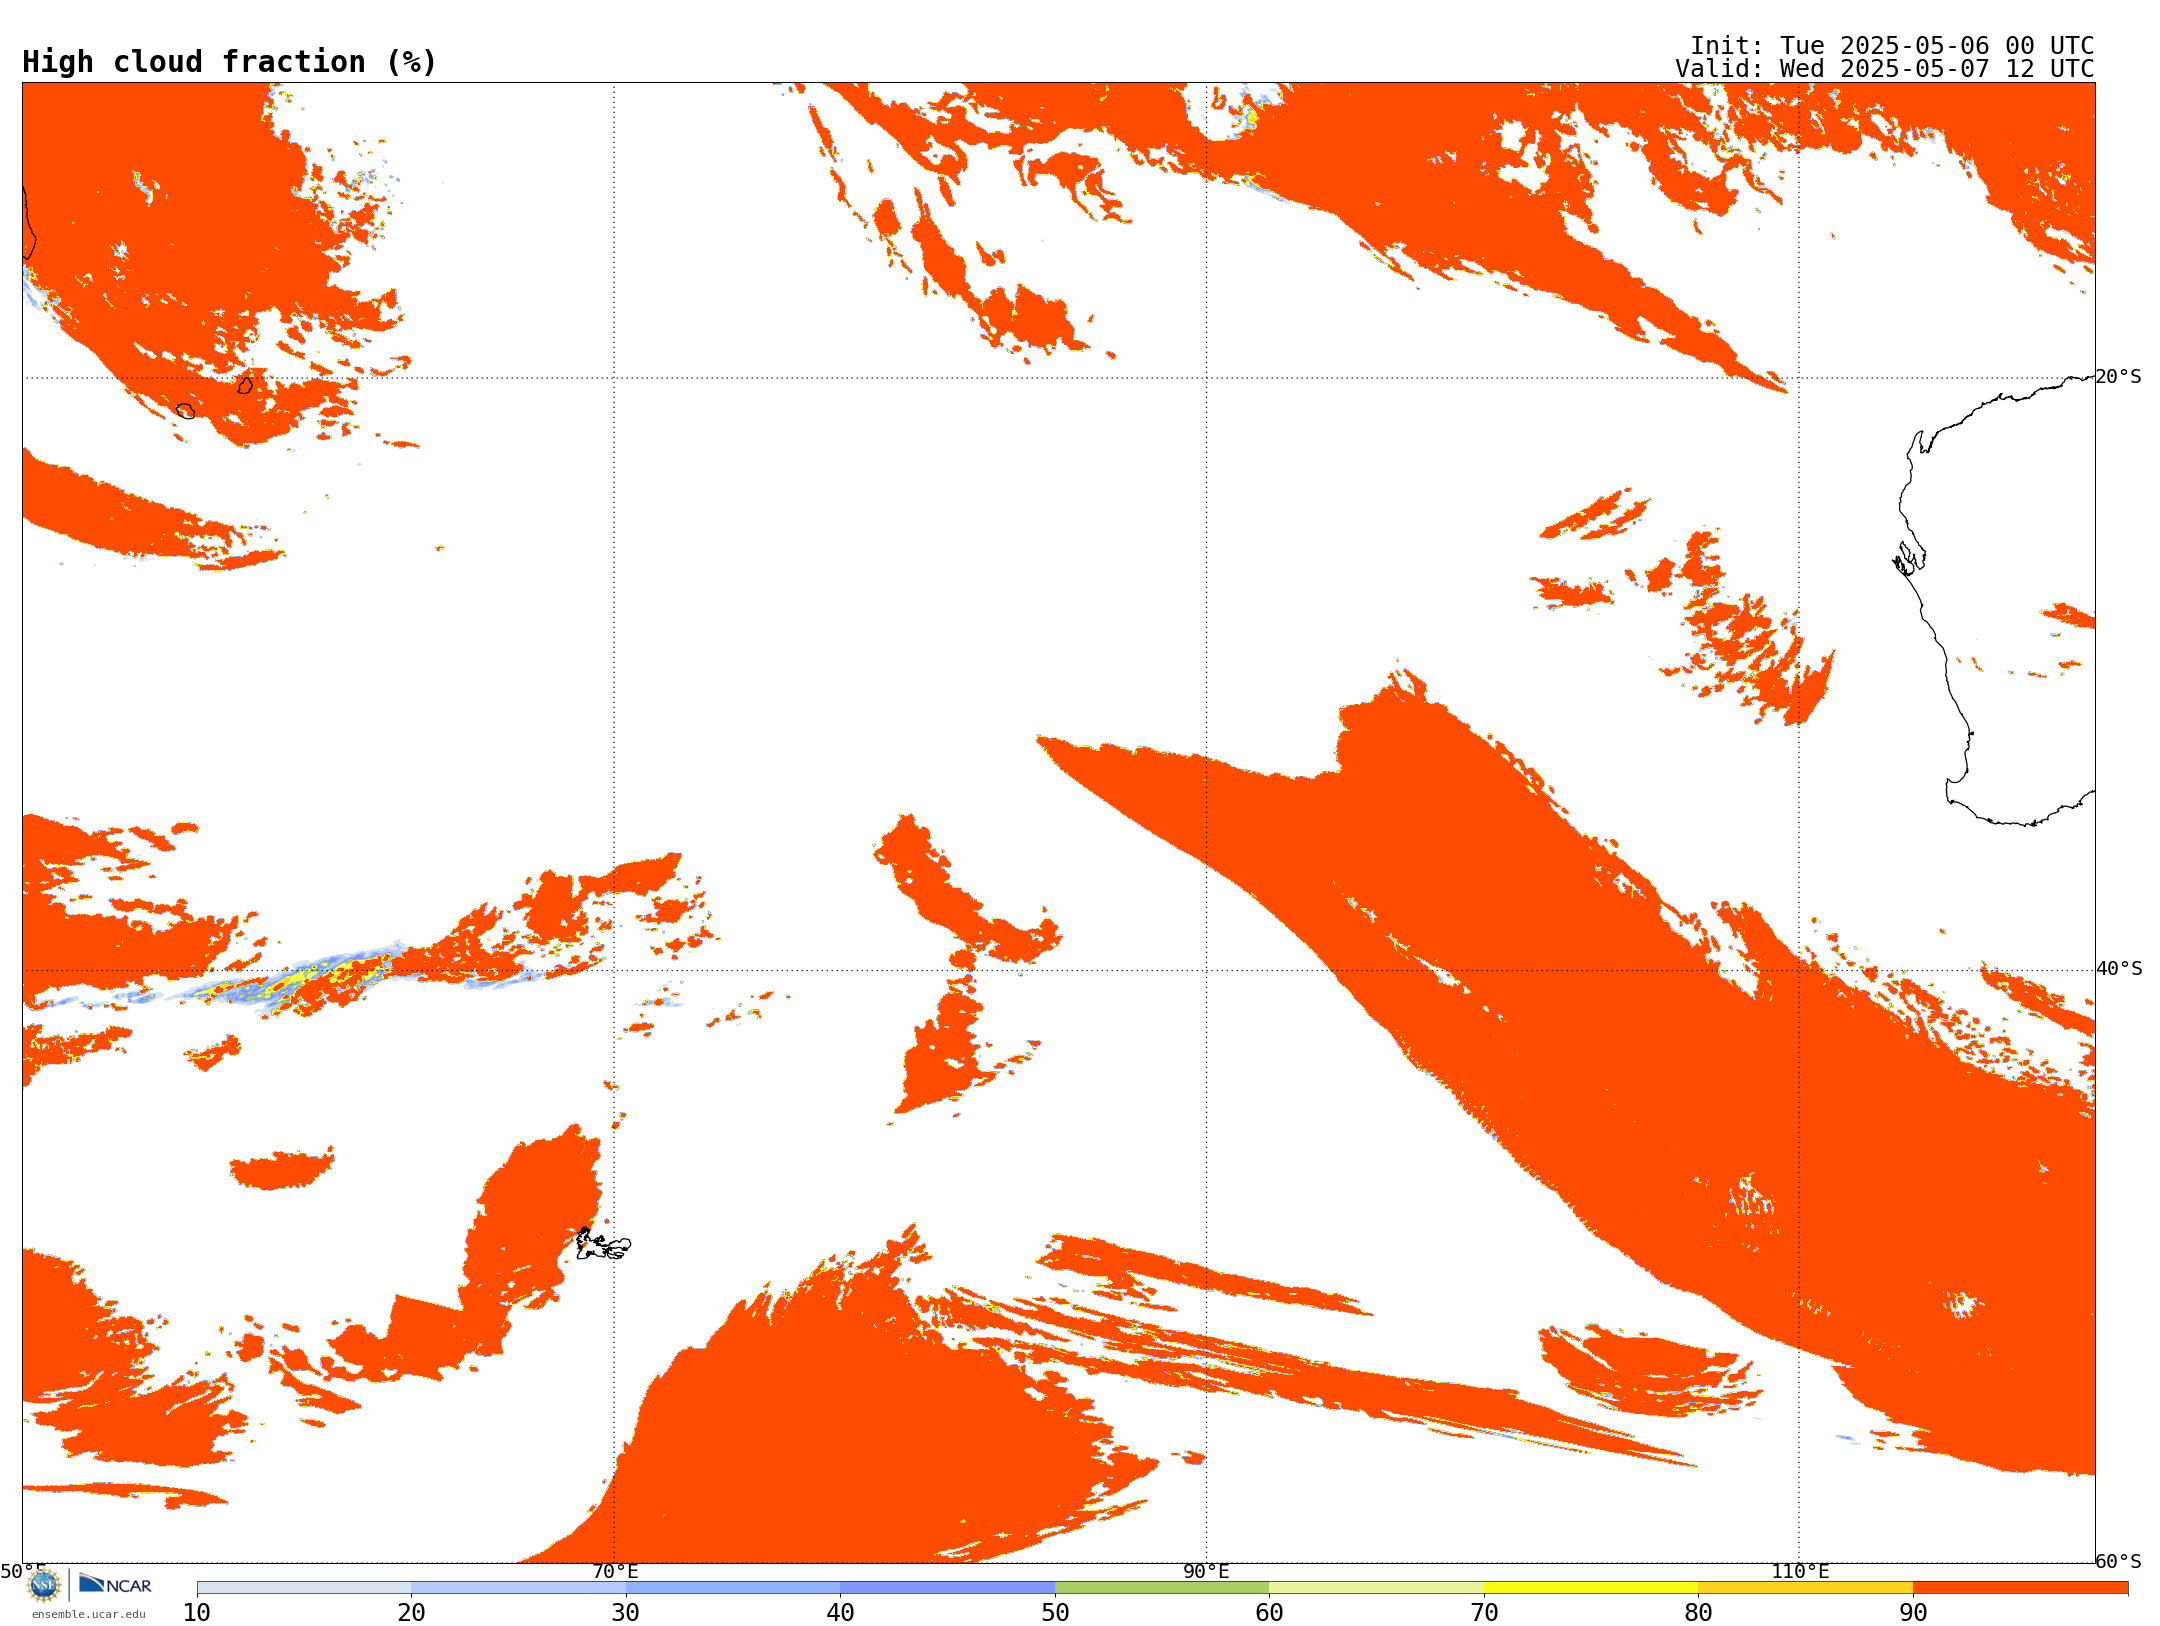2160x1626 pixels.
Task: Click the 60°S latitude label
Action: click(x=2118, y=1561)
